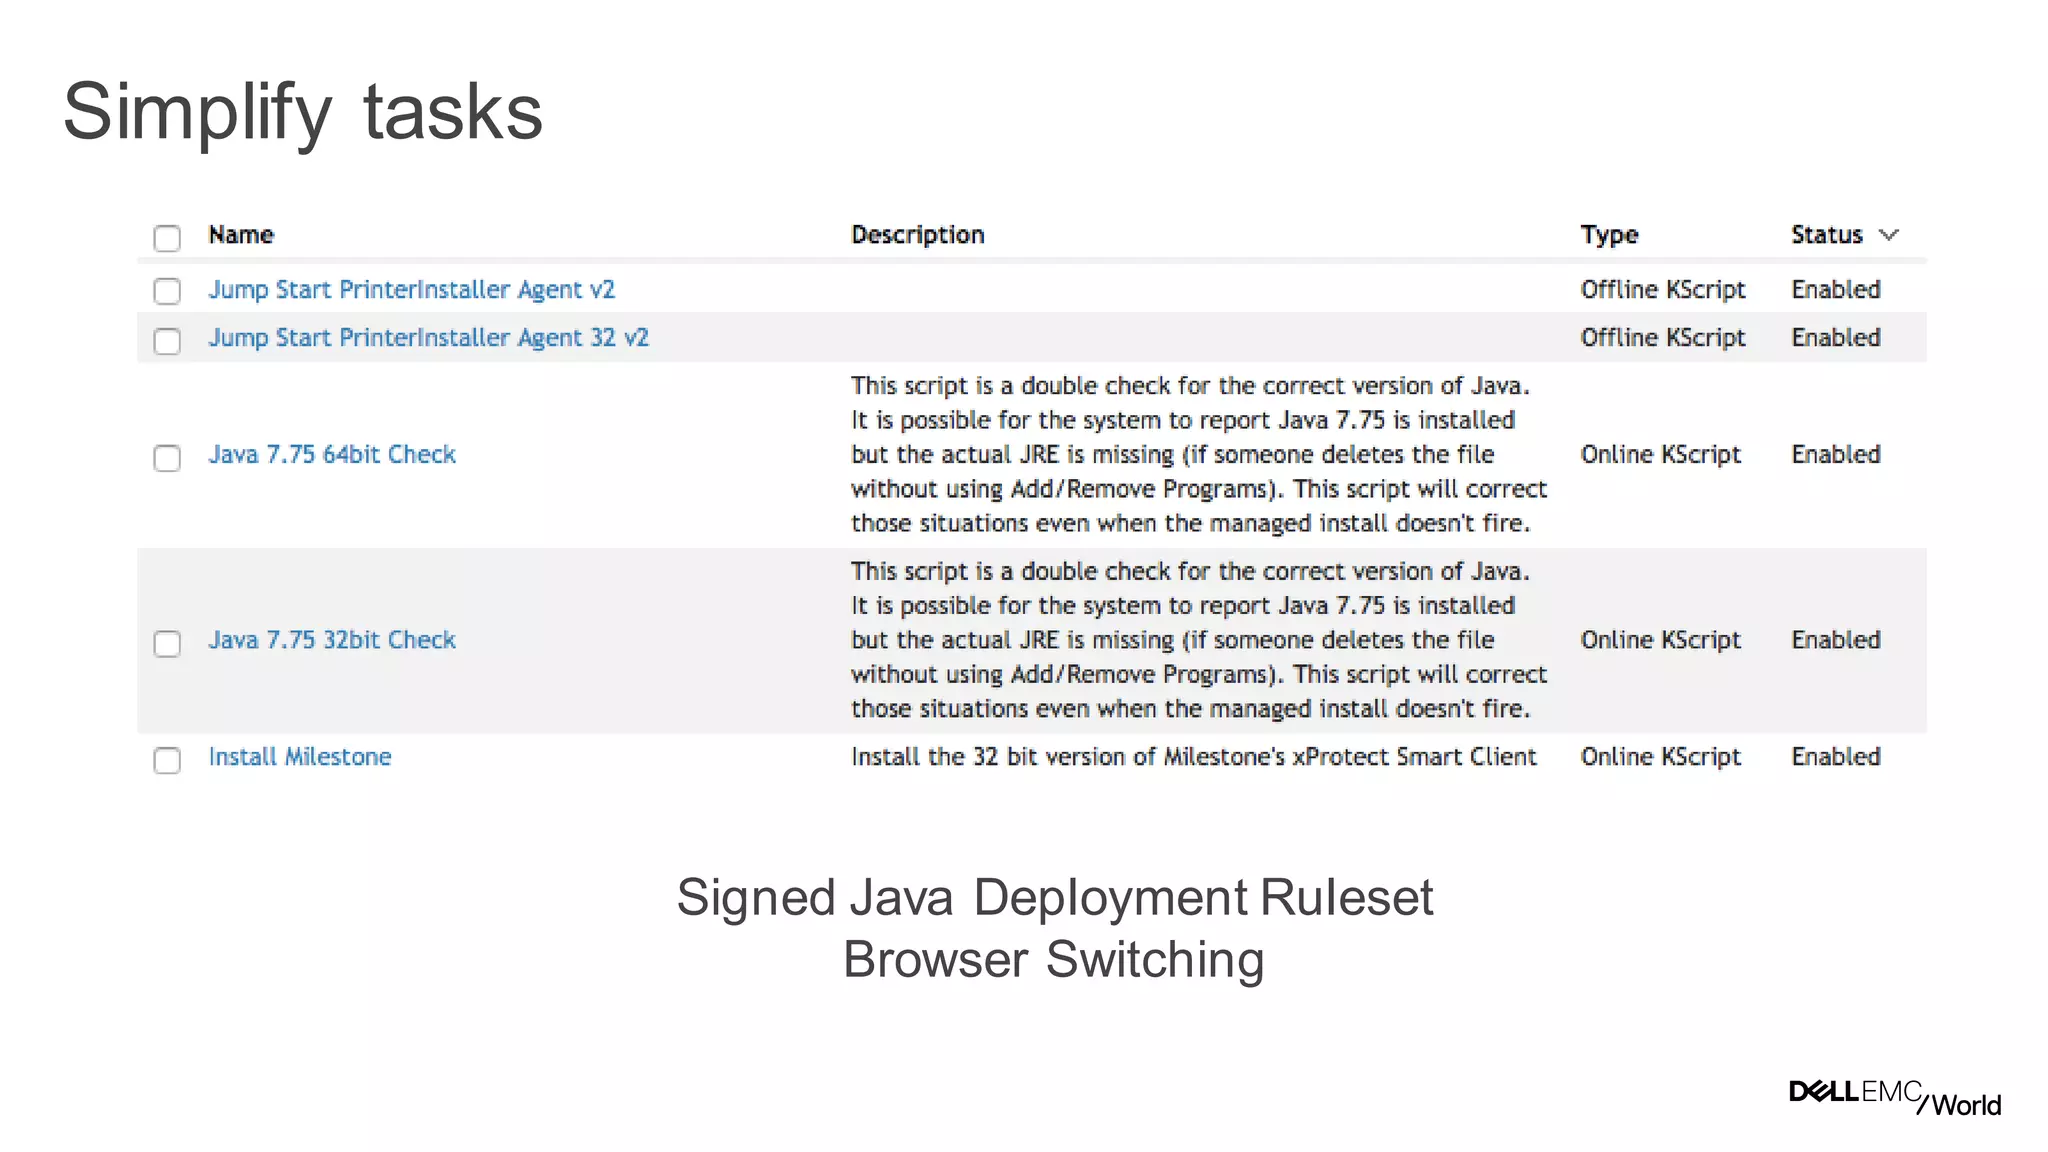Click Enabled status in Install Milestone row
The height and width of the screenshot is (1152, 2048).
(1836, 757)
